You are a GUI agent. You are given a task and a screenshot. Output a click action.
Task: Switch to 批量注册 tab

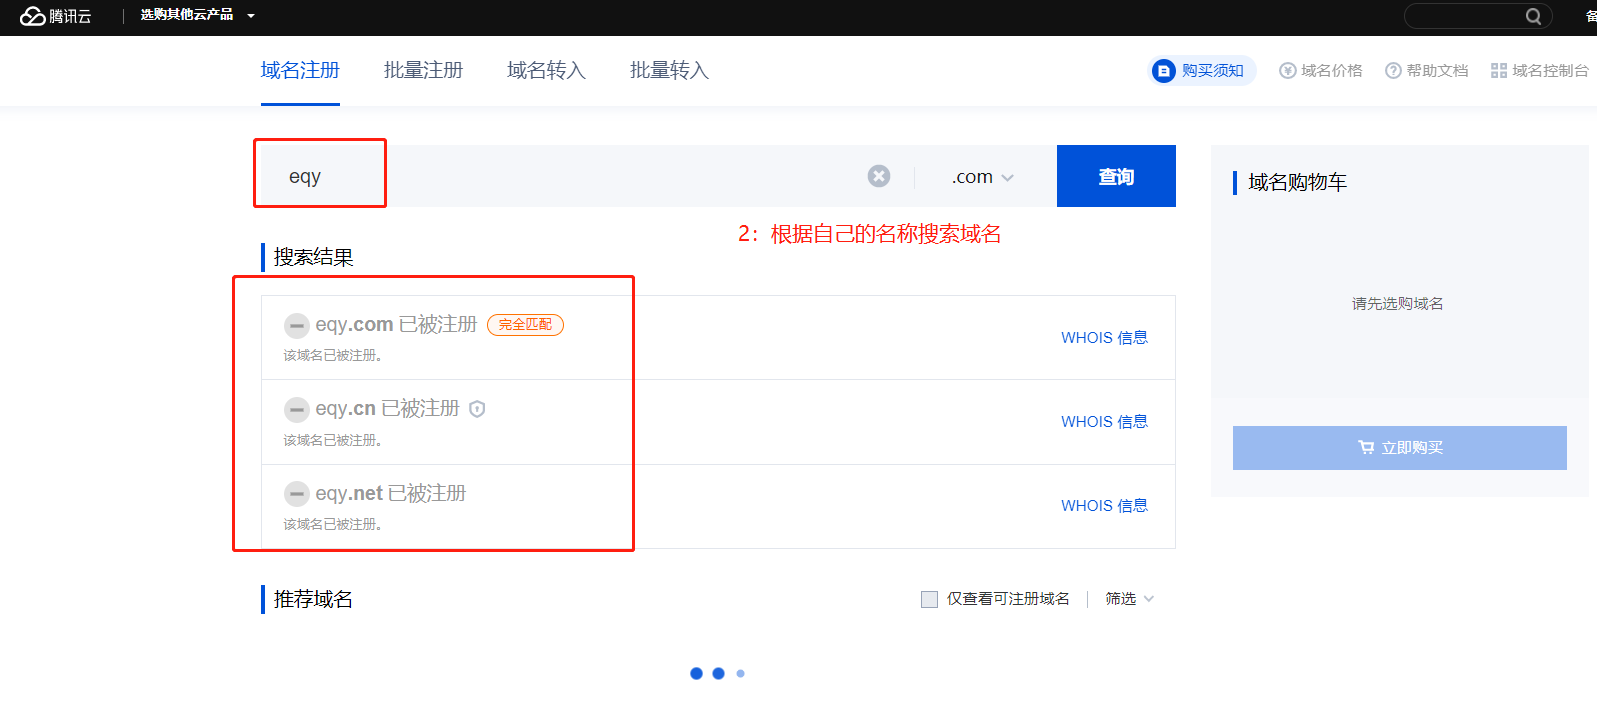(423, 70)
